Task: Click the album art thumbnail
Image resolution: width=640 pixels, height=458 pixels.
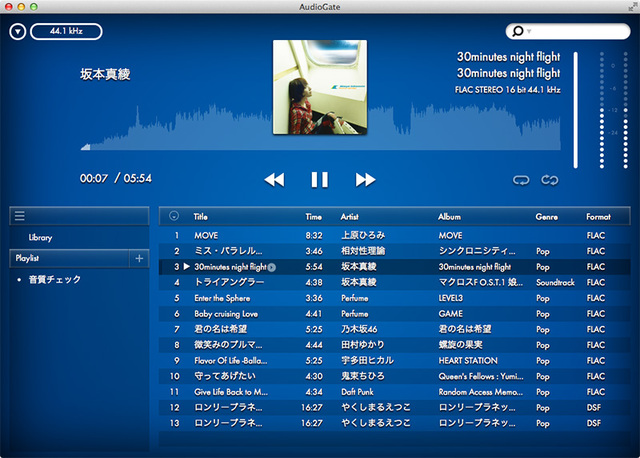Action: point(320,87)
